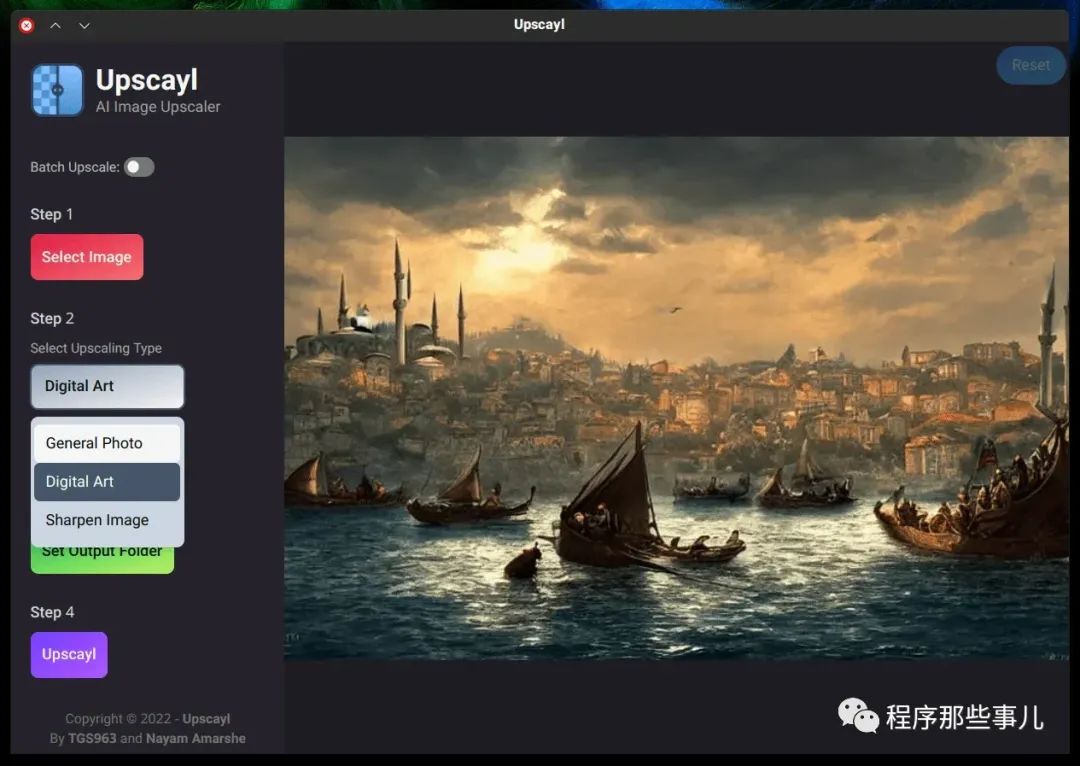Click the green Set Output Folder button
This screenshot has height=766, width=1080.
102,558
